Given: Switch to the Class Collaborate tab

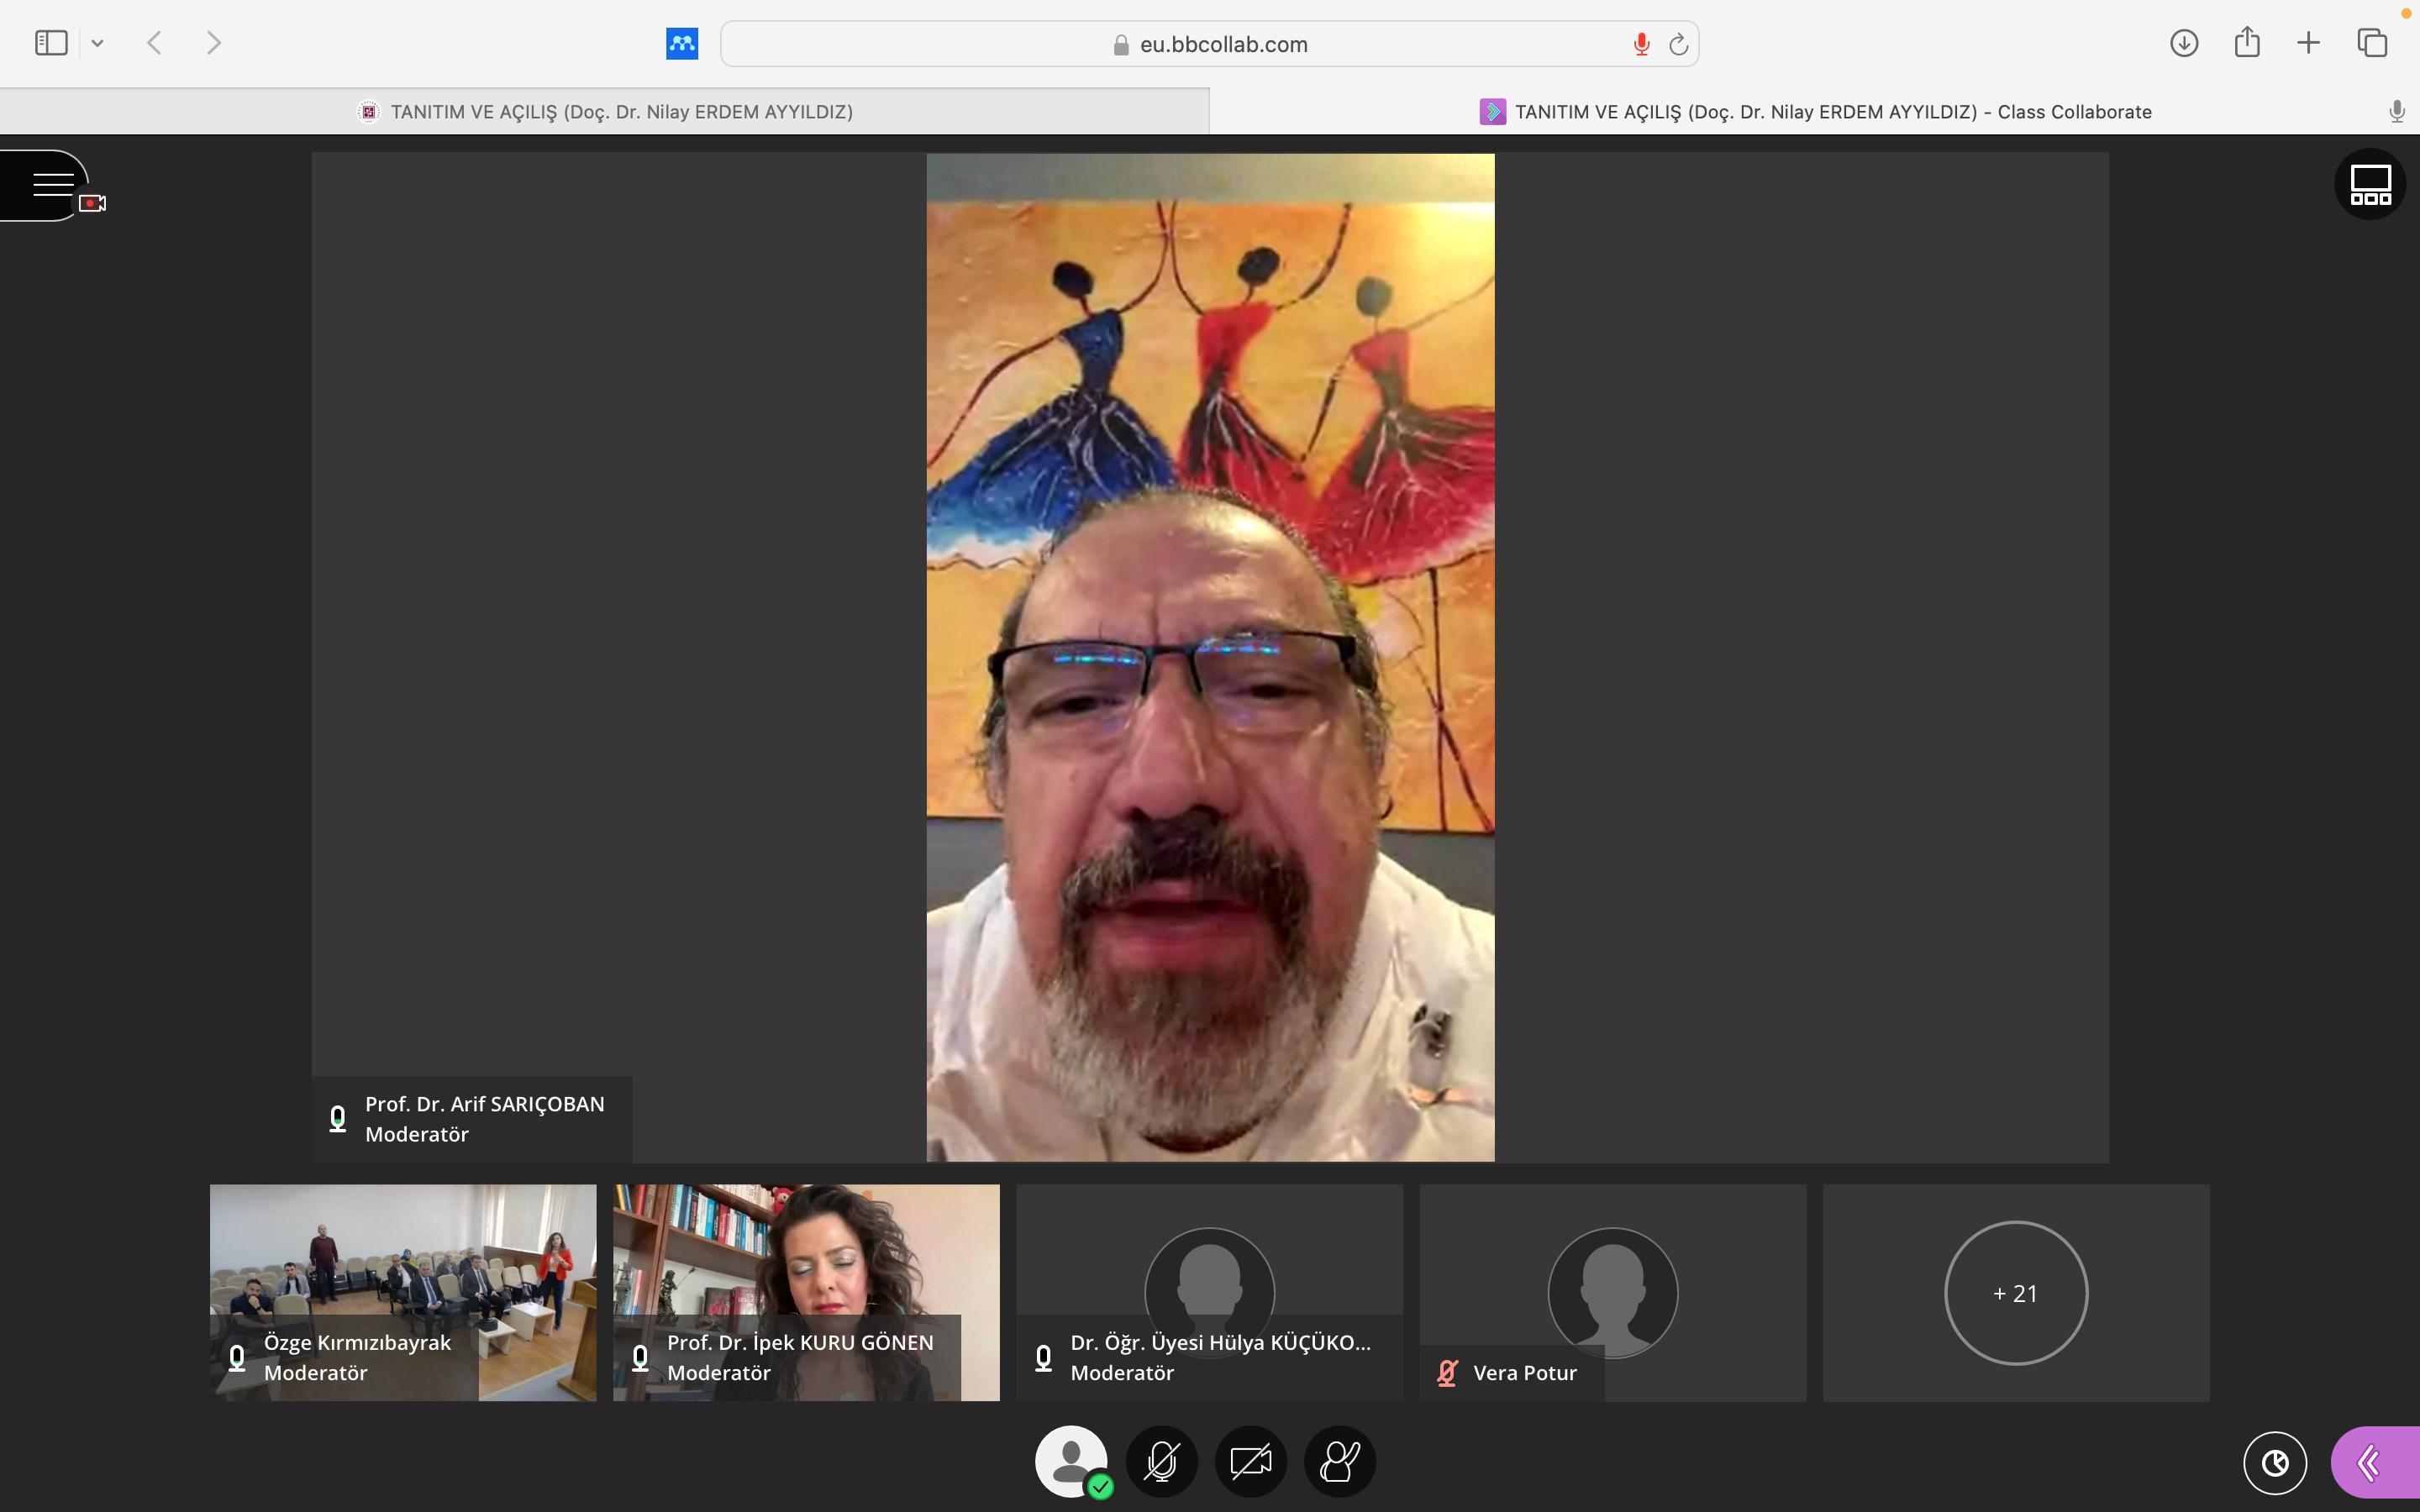Looking at the screenshot, I should pyautogui.click(x=1815, y=111).
